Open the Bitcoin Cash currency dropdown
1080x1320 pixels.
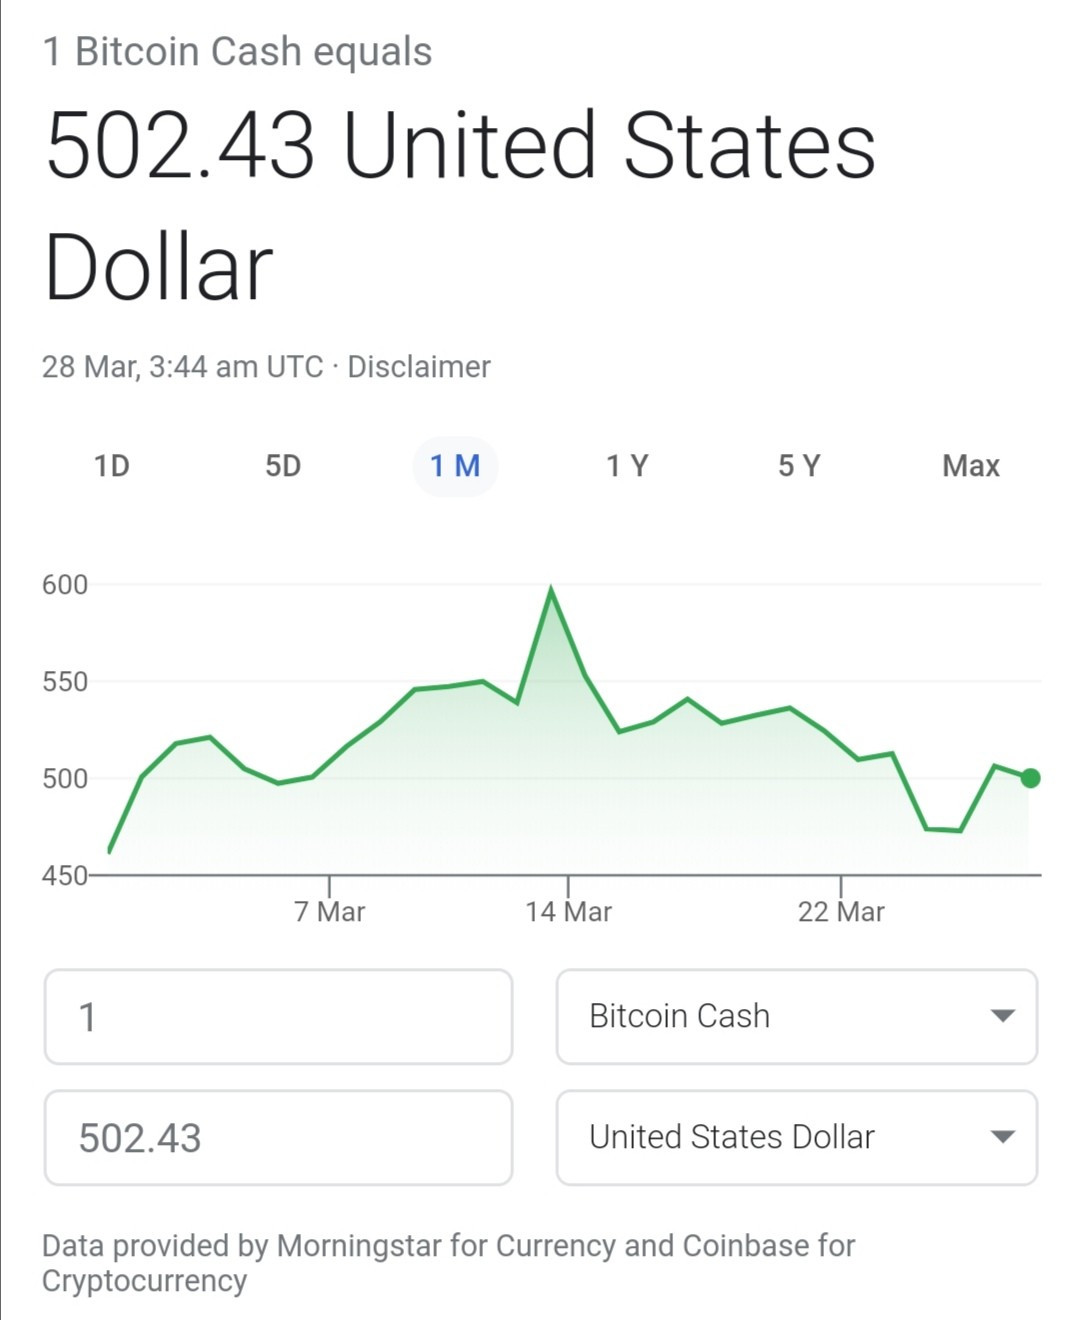tap(796, 1016)
